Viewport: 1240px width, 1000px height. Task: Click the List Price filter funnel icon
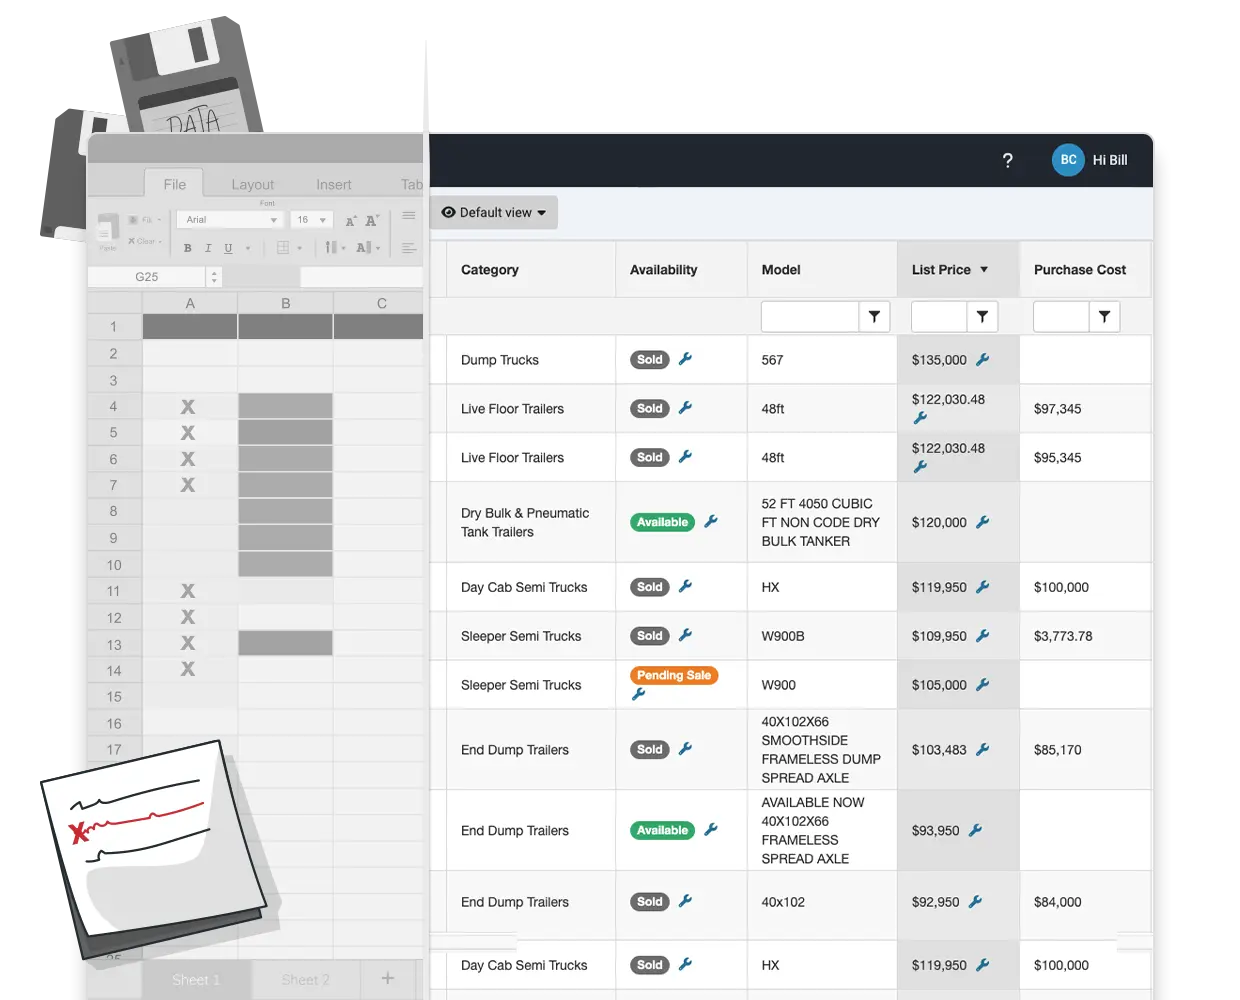(x=982, y=317)
